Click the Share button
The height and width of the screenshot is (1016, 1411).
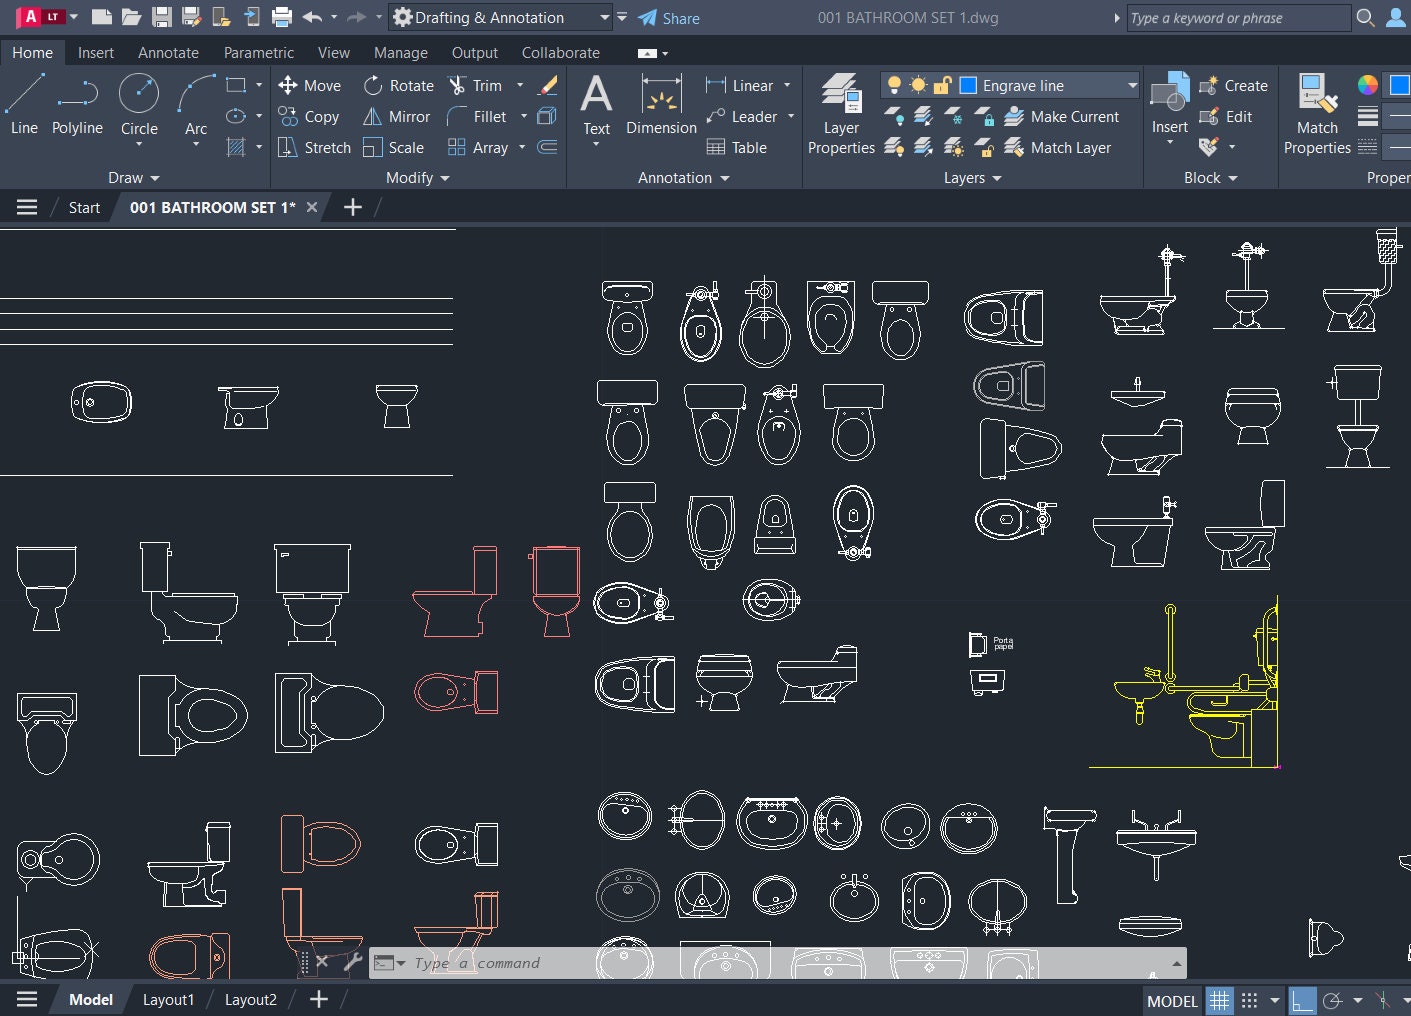pos(668,17)
